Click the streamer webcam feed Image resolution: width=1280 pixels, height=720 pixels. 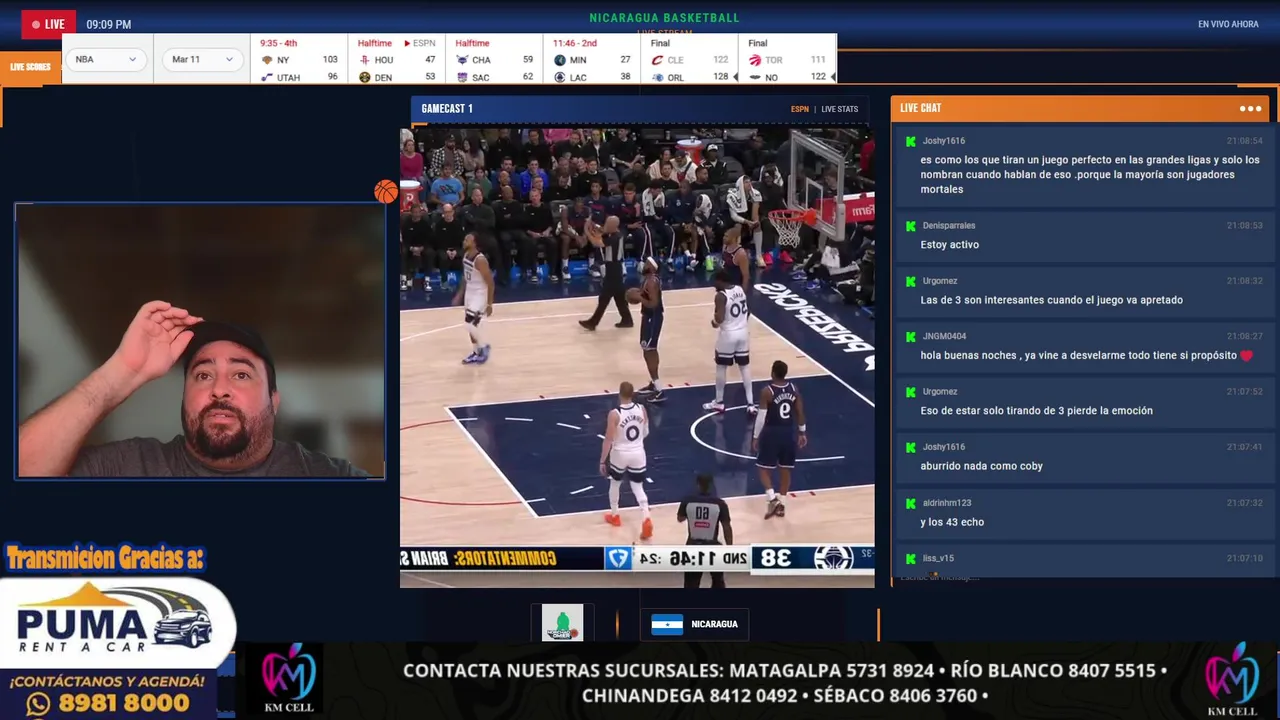[200, 341]
